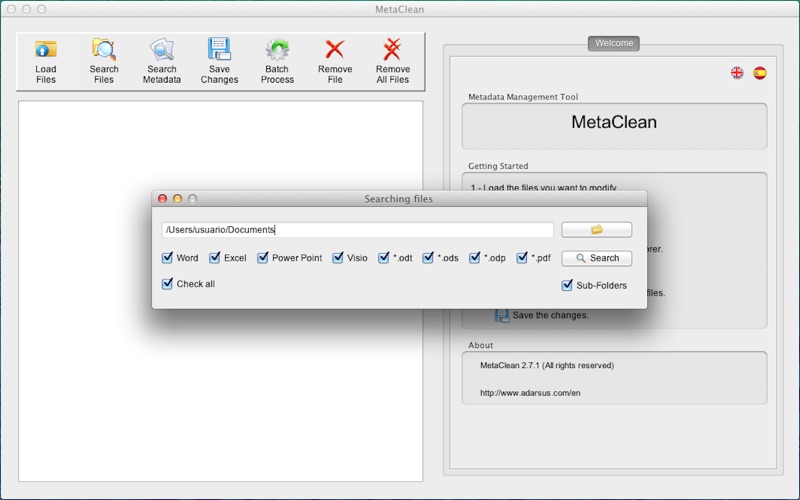Start Batch Process from the toolbar
The image size is (800, 500).
click(277, 61)
